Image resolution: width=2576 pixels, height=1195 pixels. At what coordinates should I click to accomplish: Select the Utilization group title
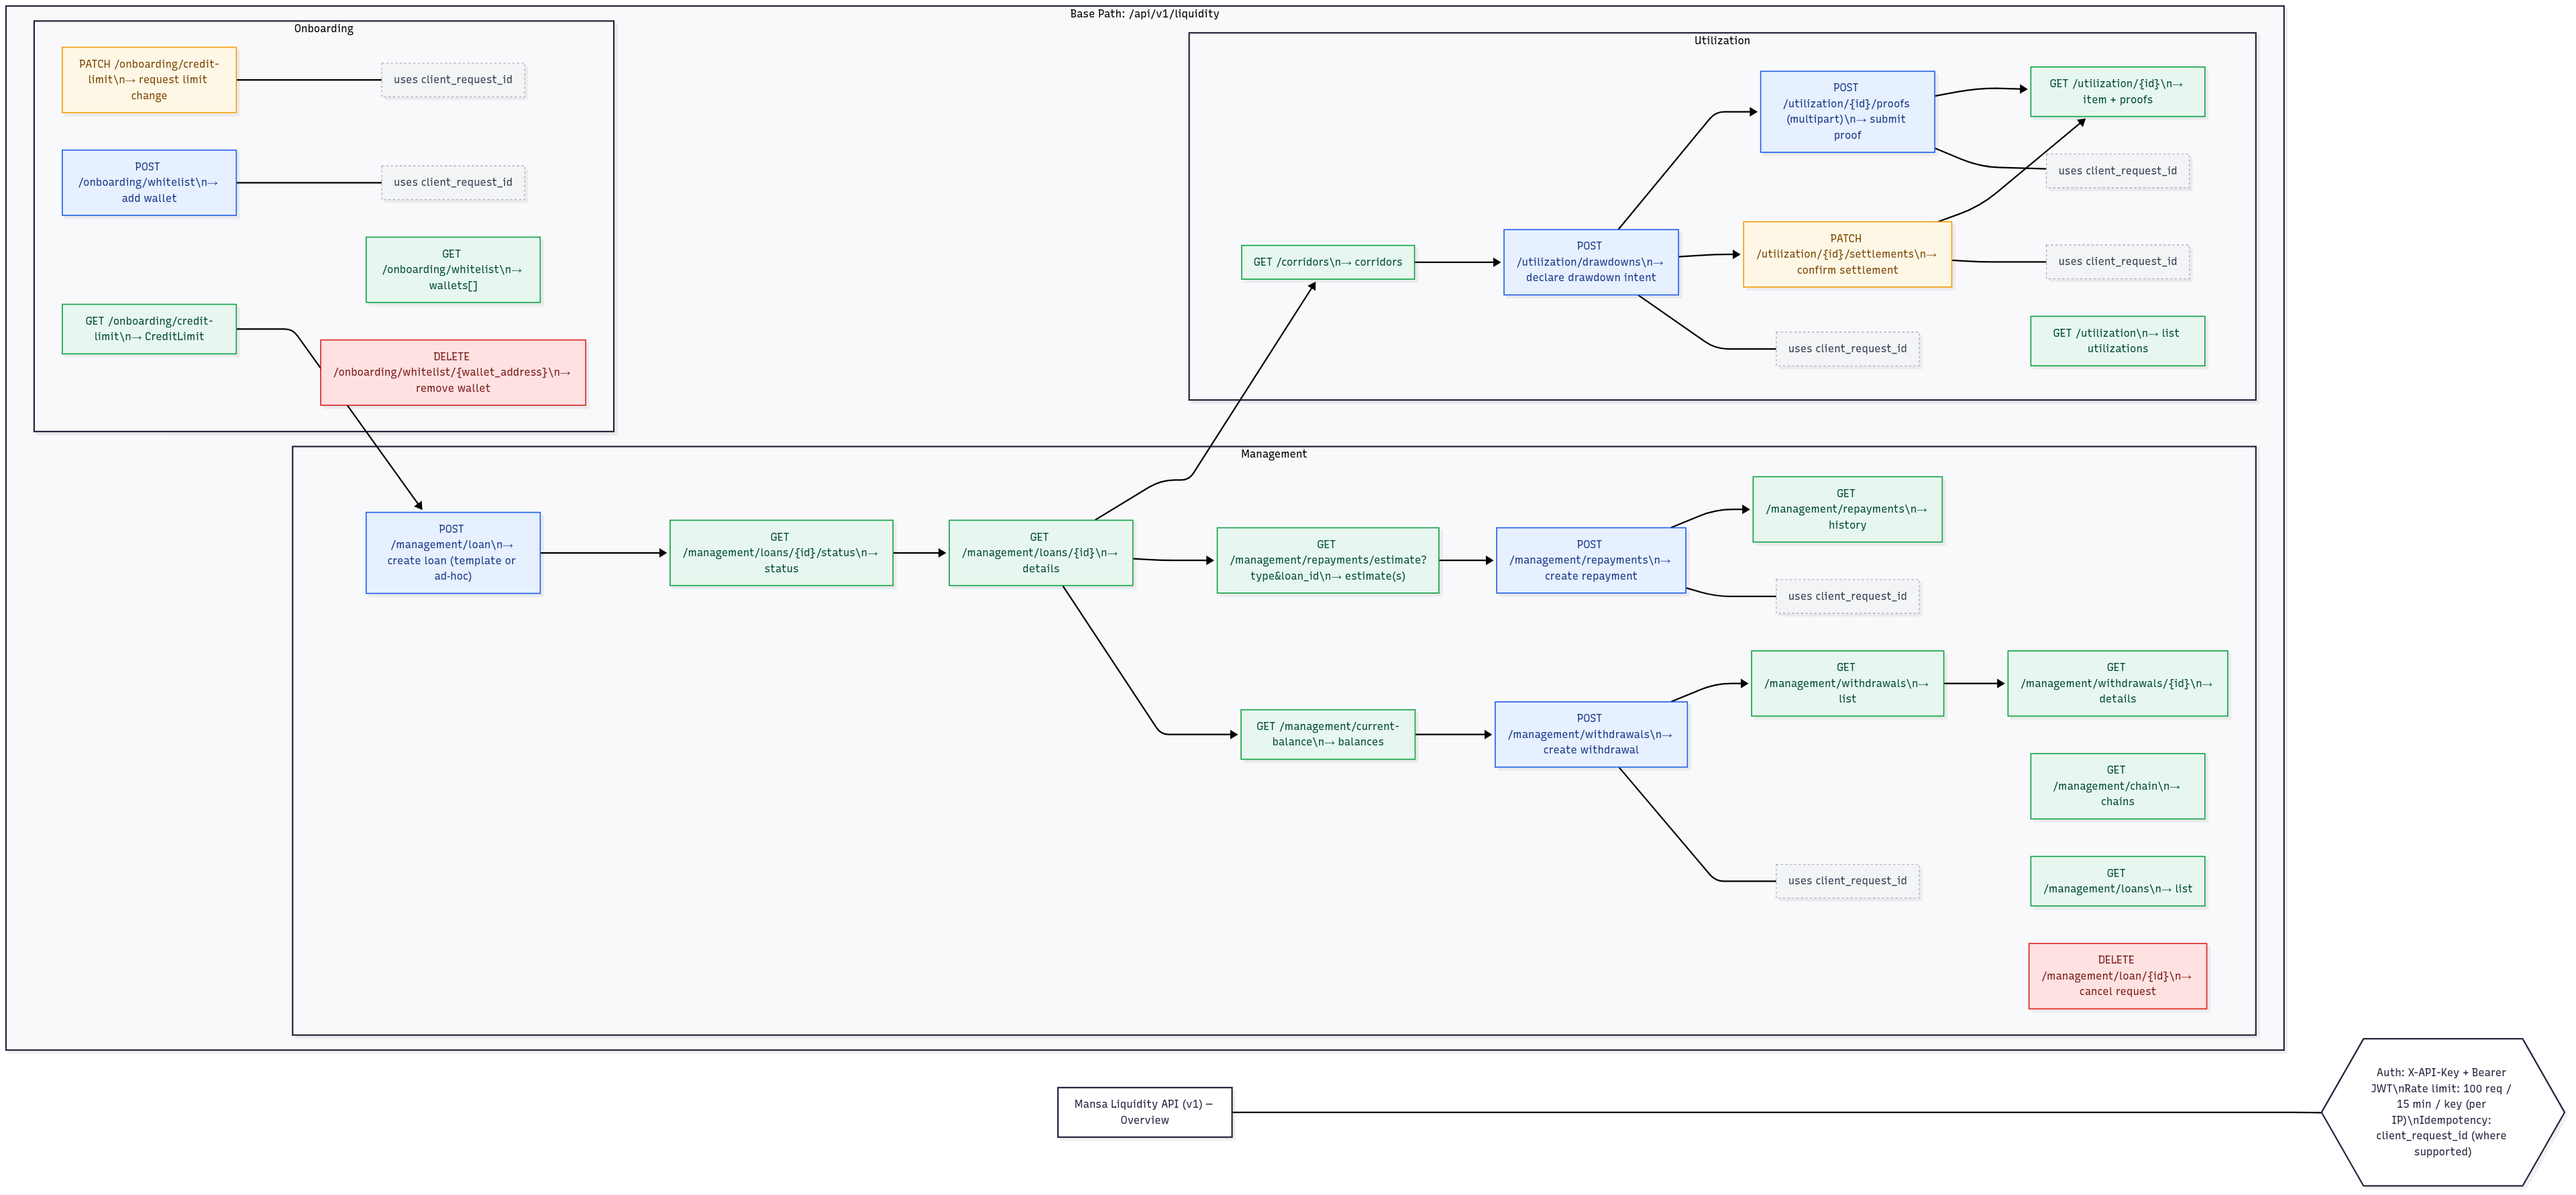click(x=1722, y=41)
